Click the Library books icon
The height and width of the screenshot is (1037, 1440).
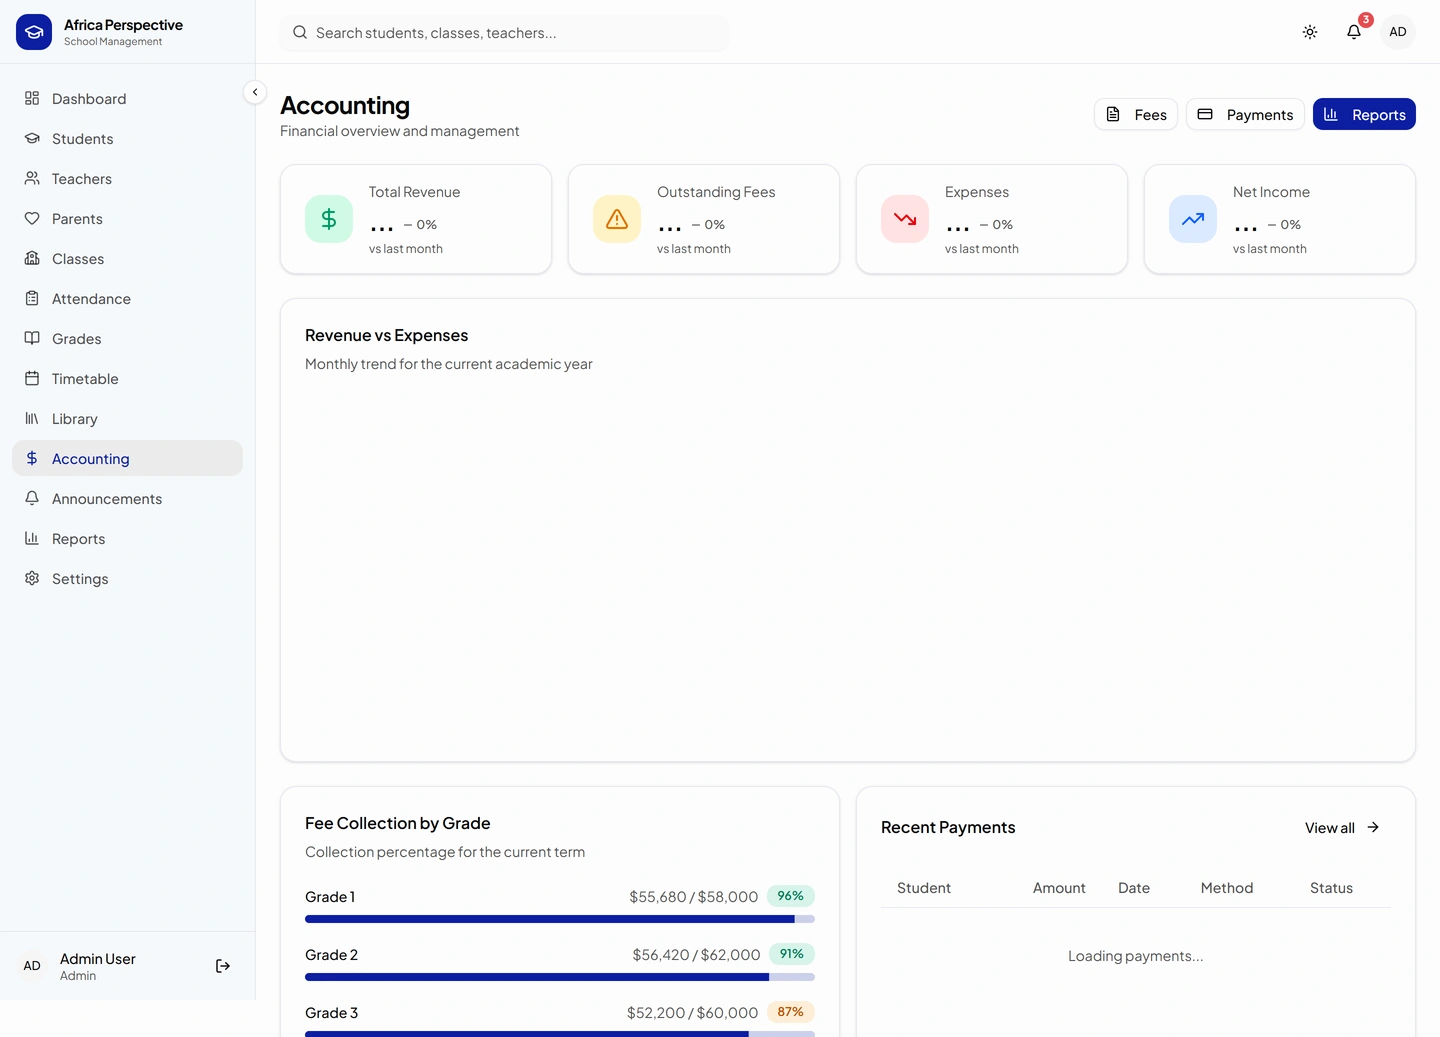tap(32, 418)
